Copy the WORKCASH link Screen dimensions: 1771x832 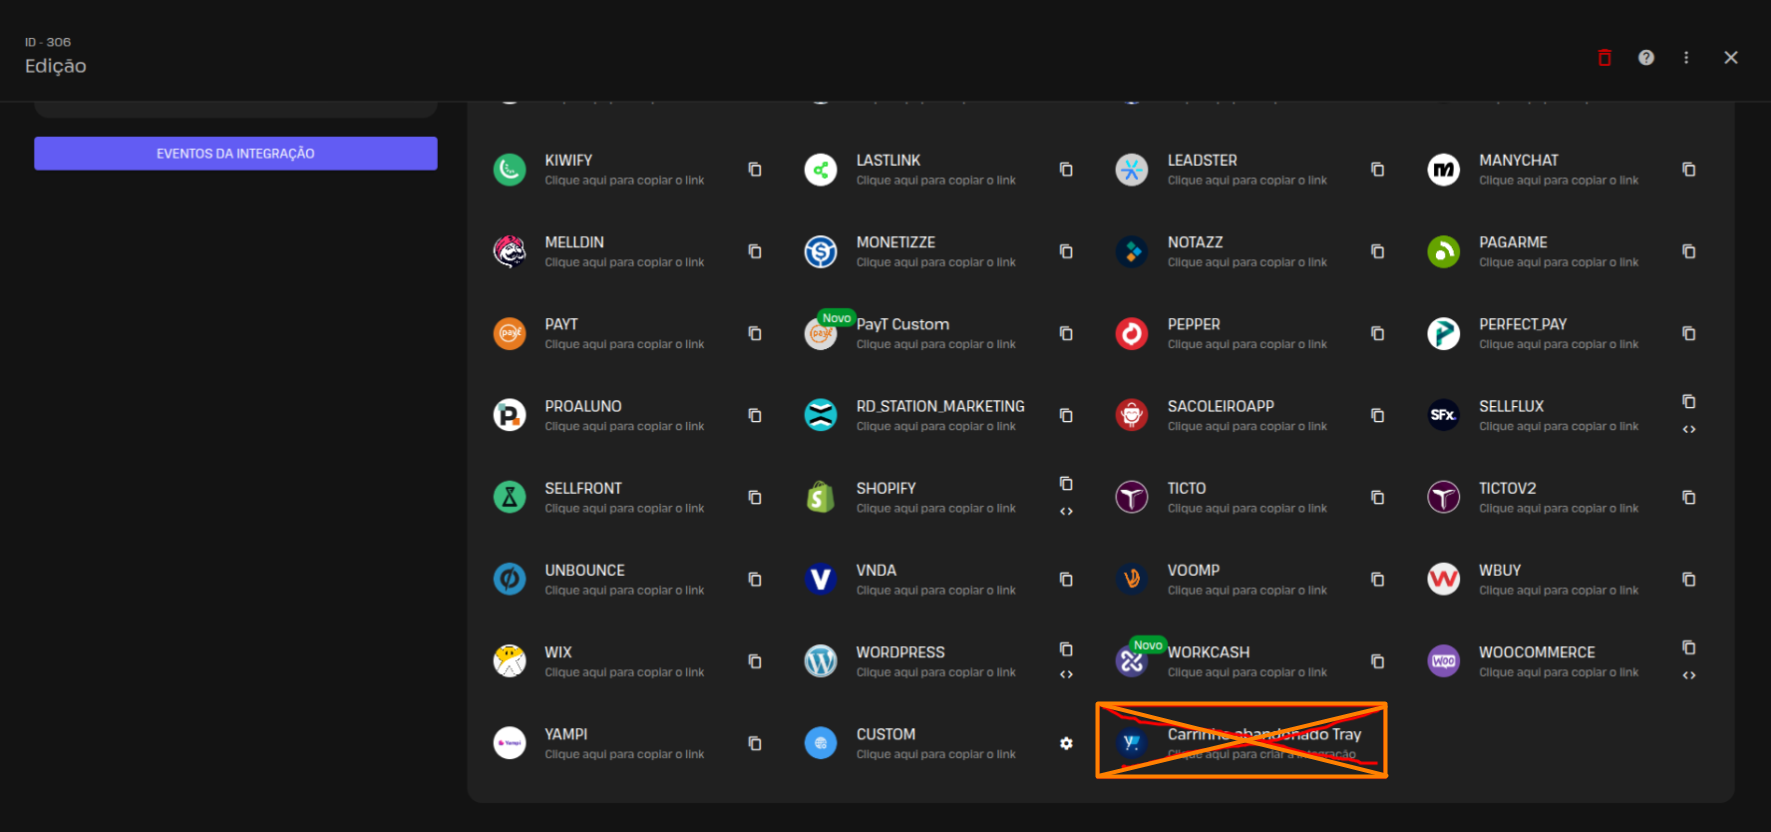point(1378,662)
